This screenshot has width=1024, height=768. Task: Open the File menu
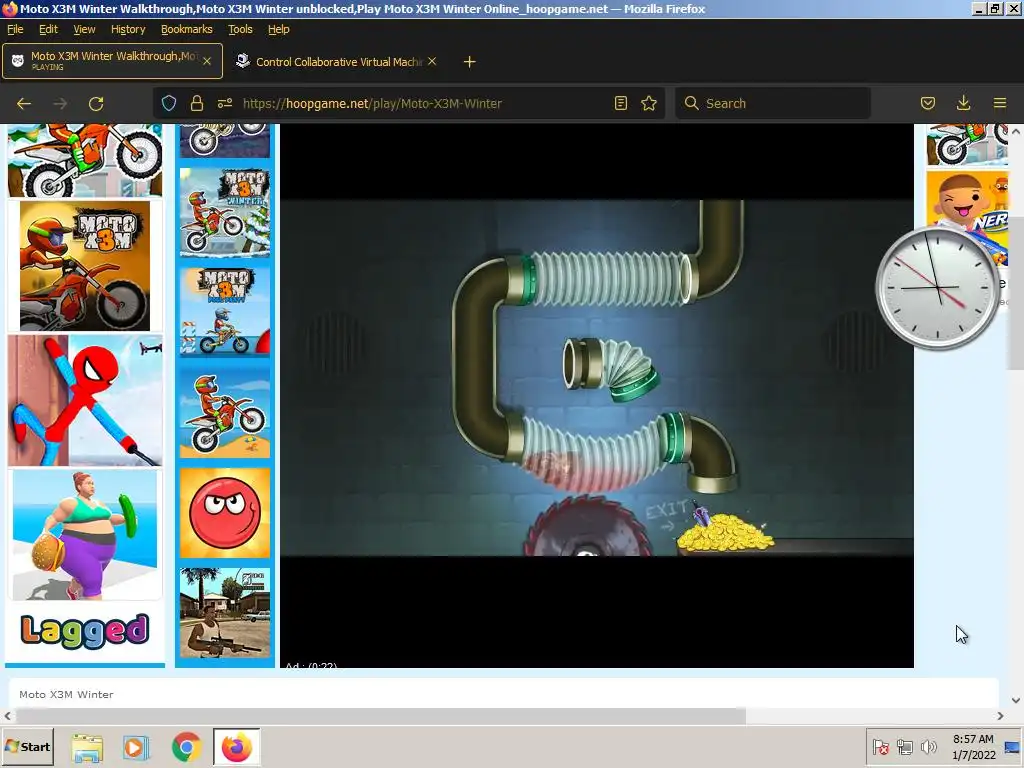(15, 29)
